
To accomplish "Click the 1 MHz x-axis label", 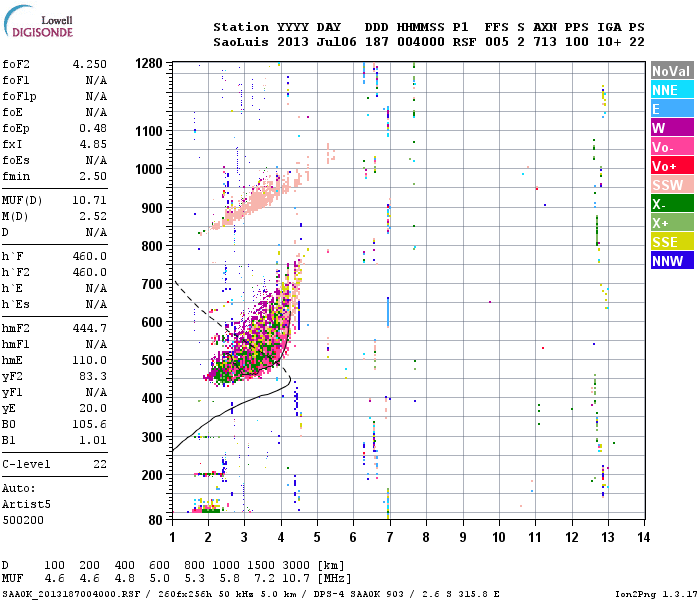I will click(172, 537).
